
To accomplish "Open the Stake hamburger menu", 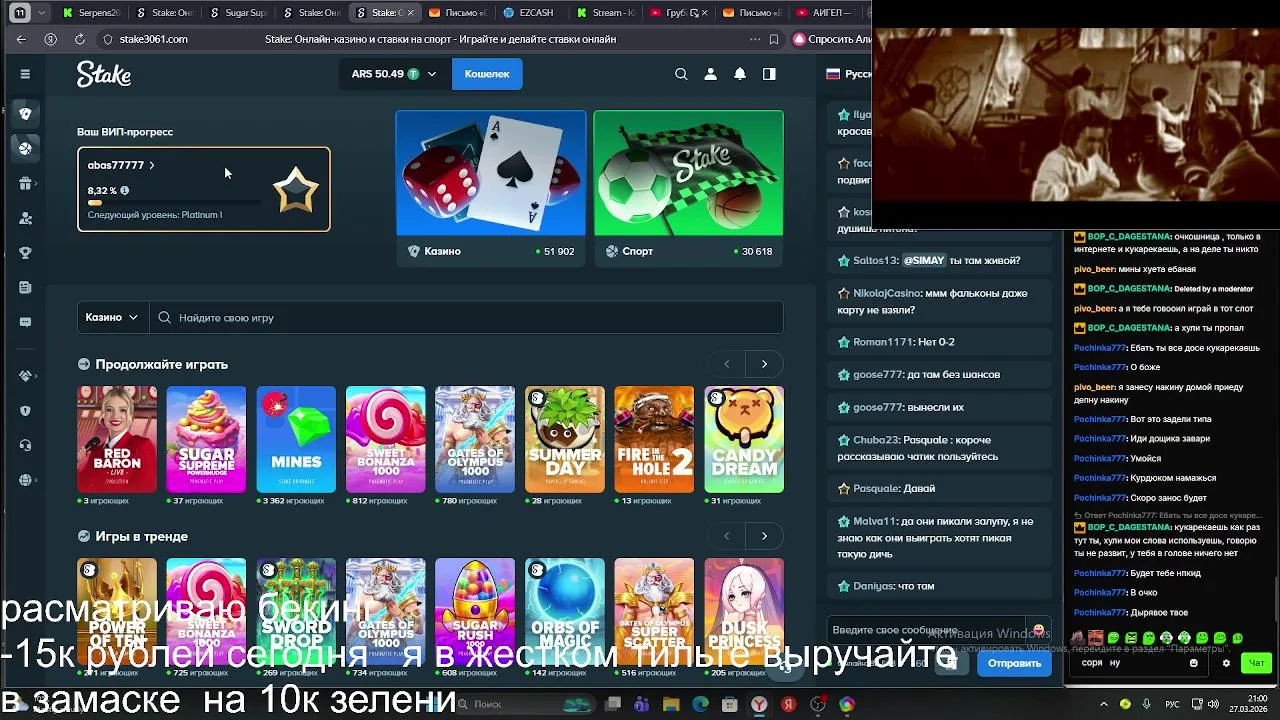I will (25, 74).
